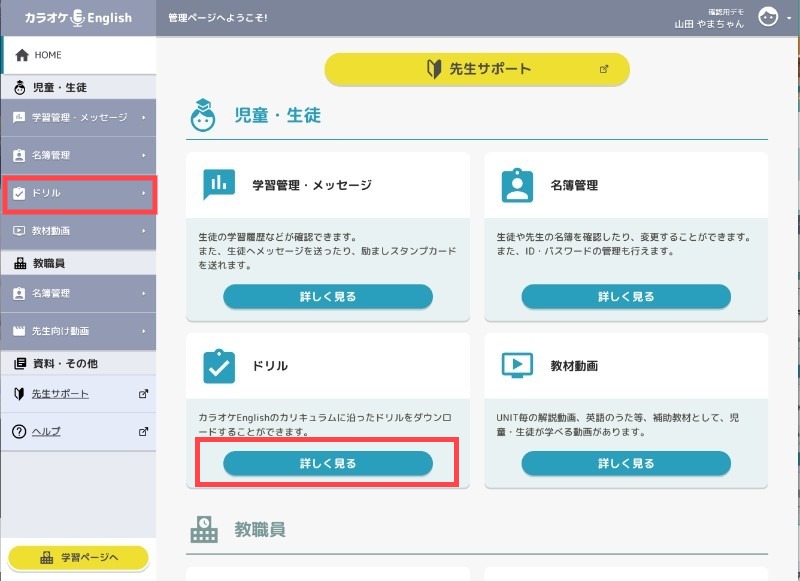Expand the ドリル sidebar arrow
This screenshot has width=800, height=581.
144,193
